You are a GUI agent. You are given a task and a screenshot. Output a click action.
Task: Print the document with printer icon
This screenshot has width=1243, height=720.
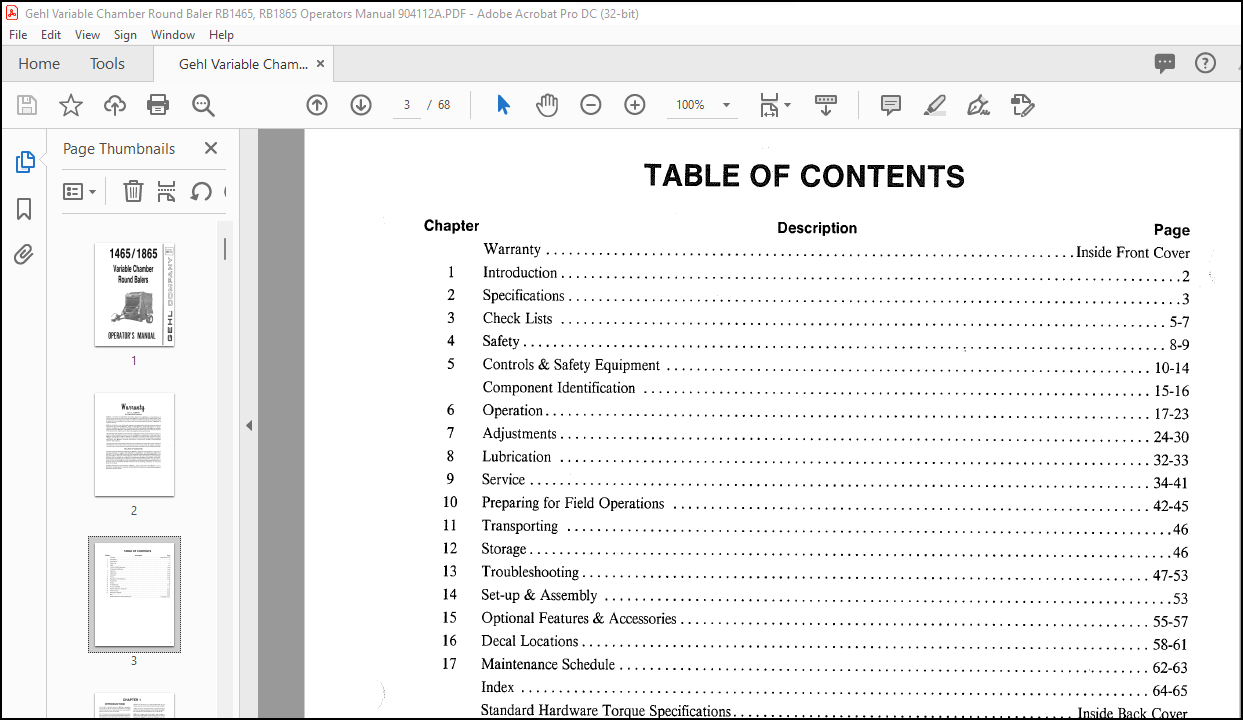point(158,105)
